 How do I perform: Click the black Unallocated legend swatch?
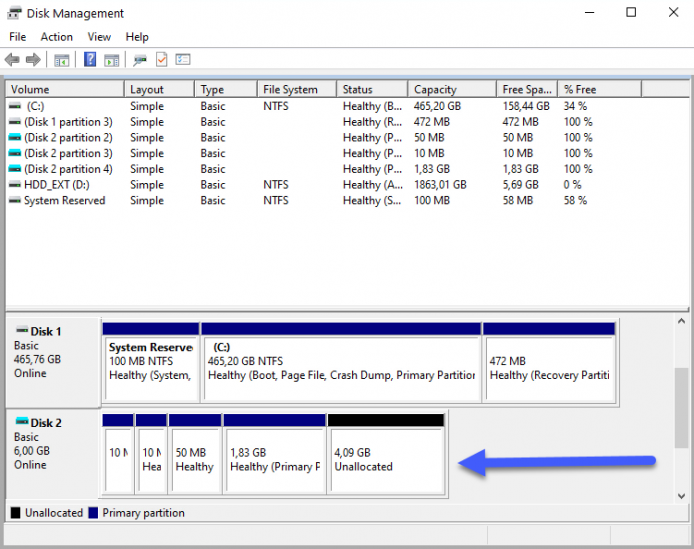coord(15,513)
